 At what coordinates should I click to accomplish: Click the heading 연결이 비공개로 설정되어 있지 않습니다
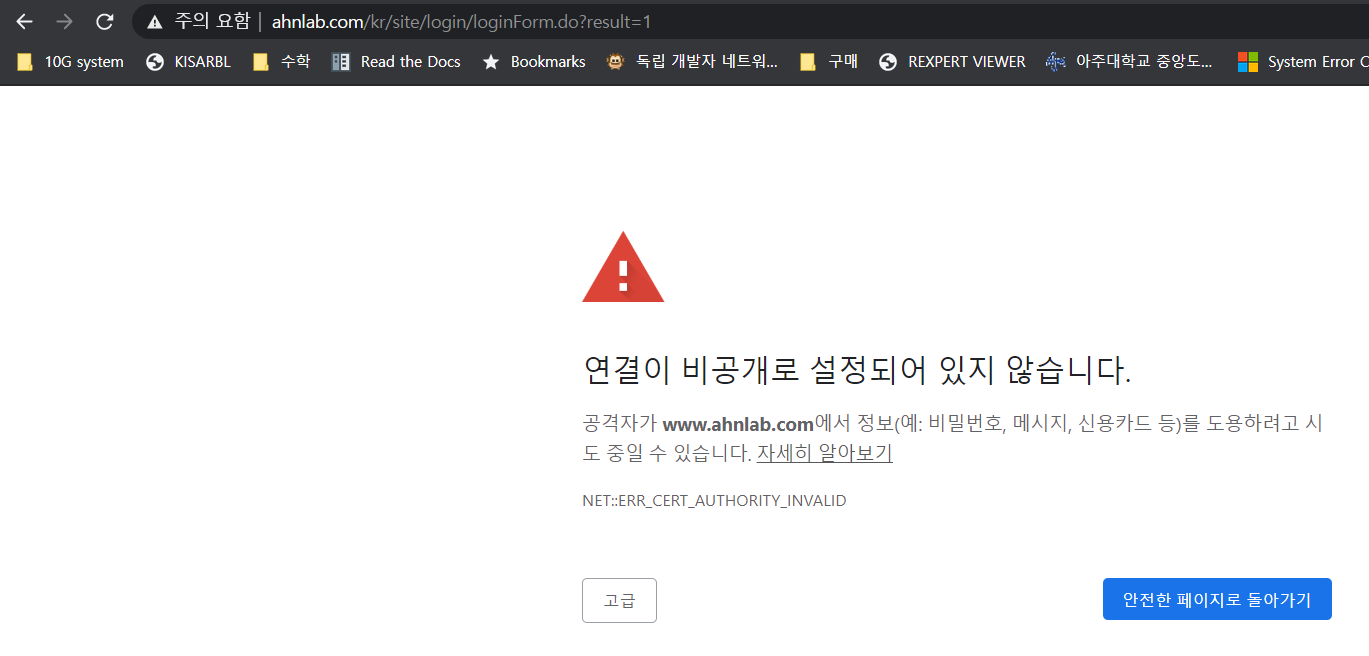pos(857,370)
